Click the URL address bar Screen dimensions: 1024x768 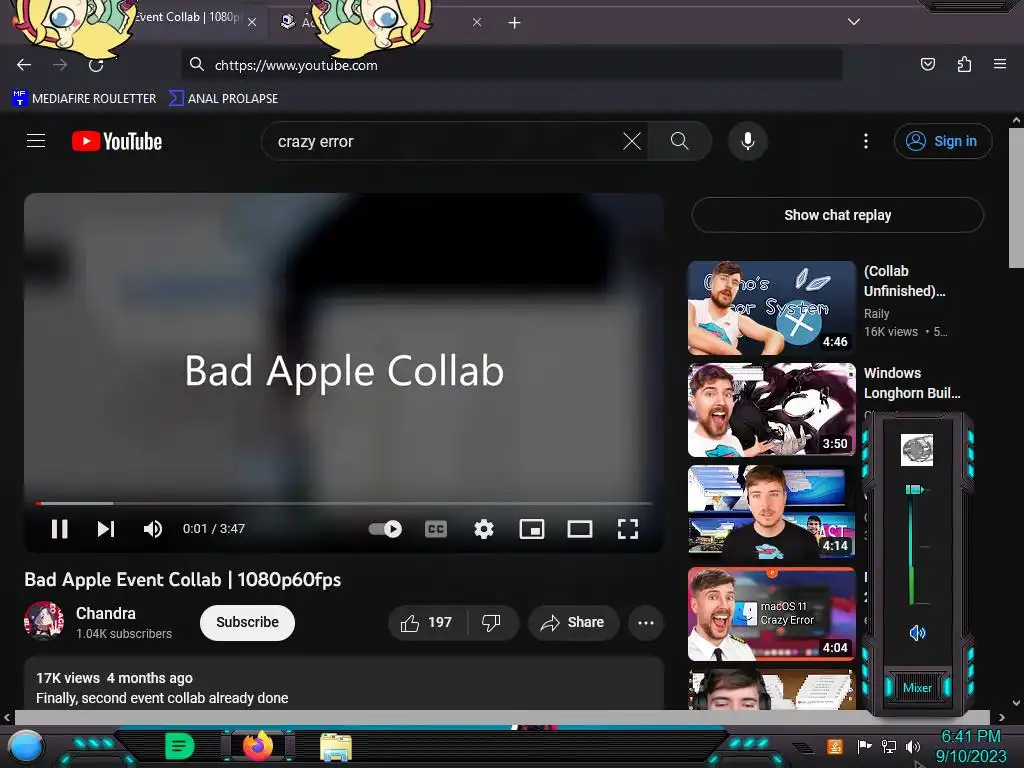[512, 65]
